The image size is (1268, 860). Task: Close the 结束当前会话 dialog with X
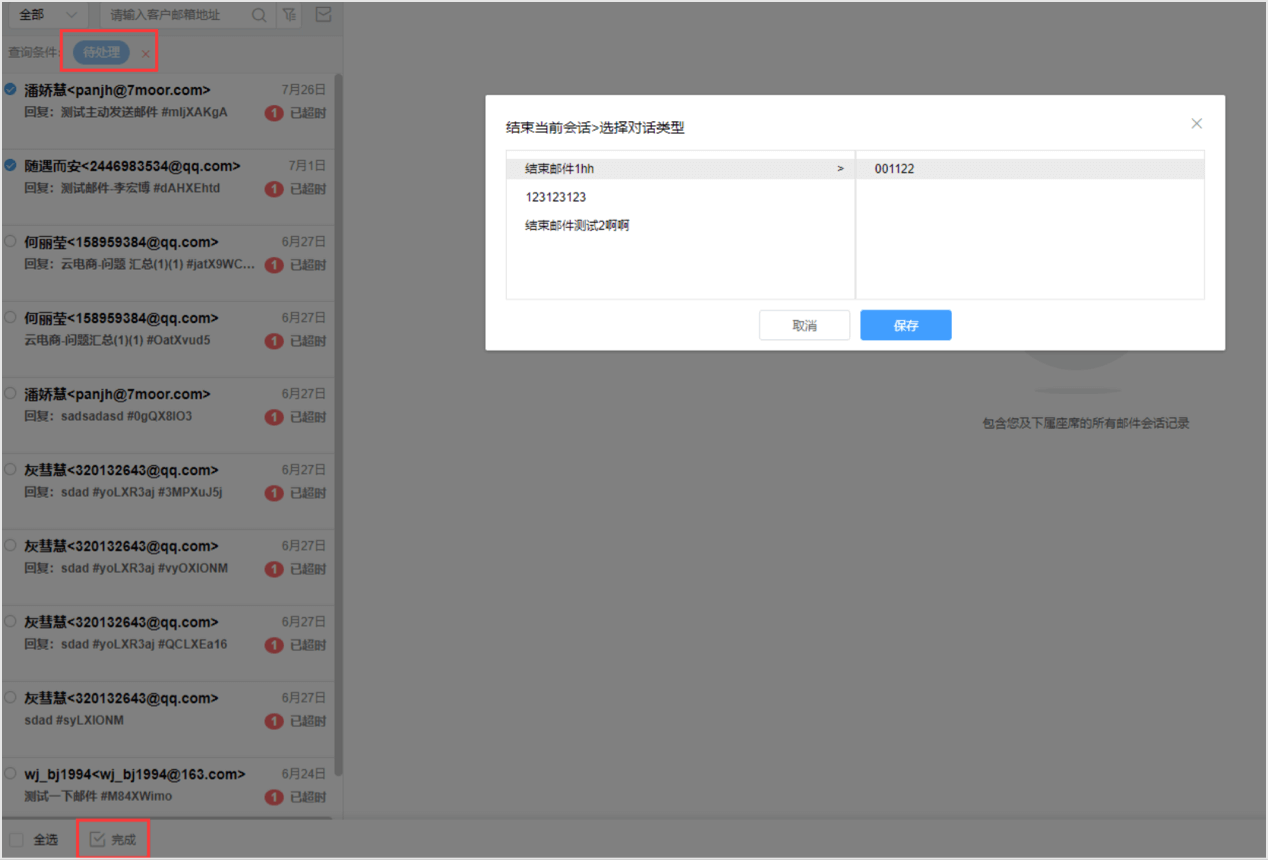pyautogui.click(x=1196, y=124)
